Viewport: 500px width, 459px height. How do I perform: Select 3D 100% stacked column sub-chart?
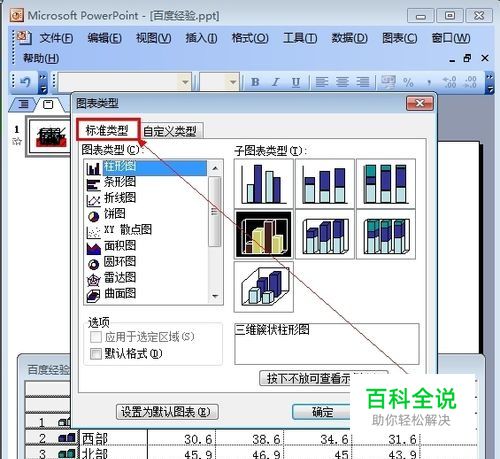click(386, 234)
